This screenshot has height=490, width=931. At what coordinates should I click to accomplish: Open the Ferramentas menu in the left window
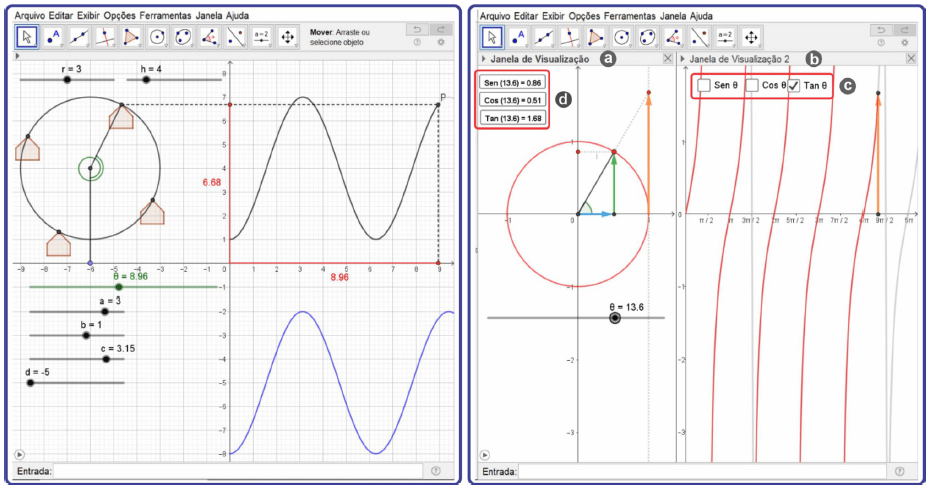click(167, 16)
